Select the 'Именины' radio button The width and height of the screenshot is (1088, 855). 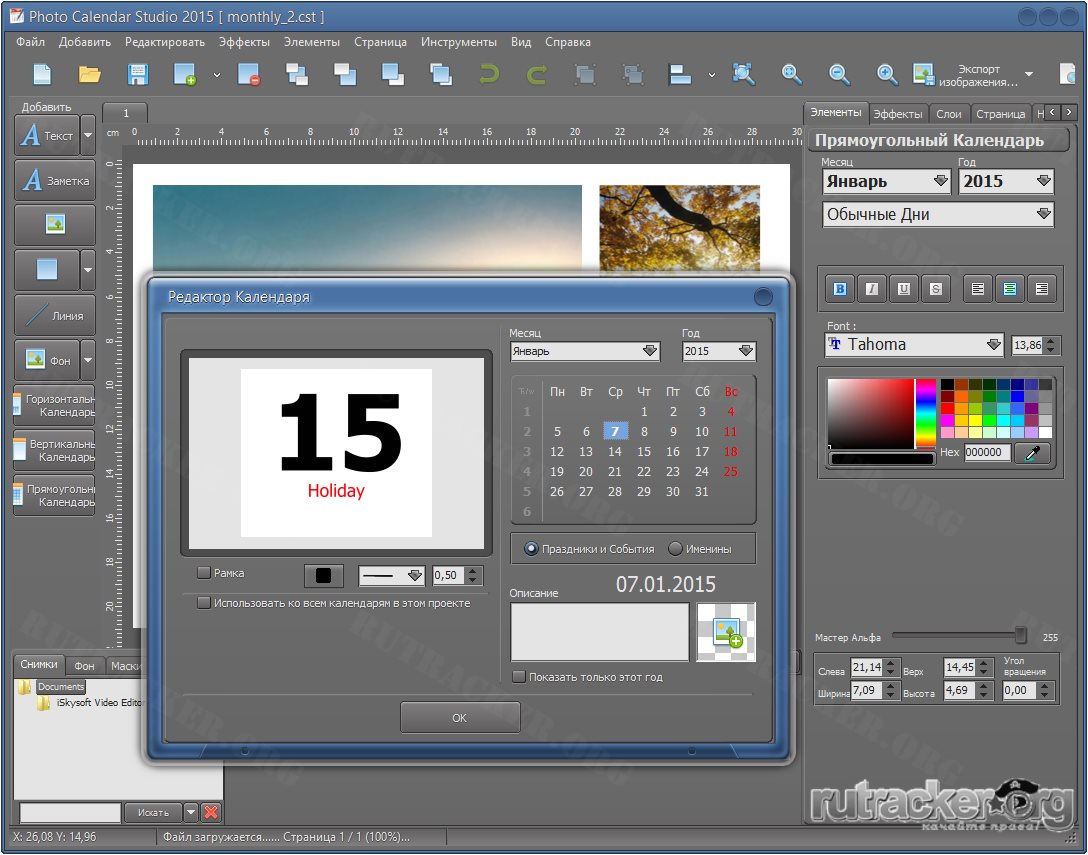pyautogui.click(x=675, y=549)
